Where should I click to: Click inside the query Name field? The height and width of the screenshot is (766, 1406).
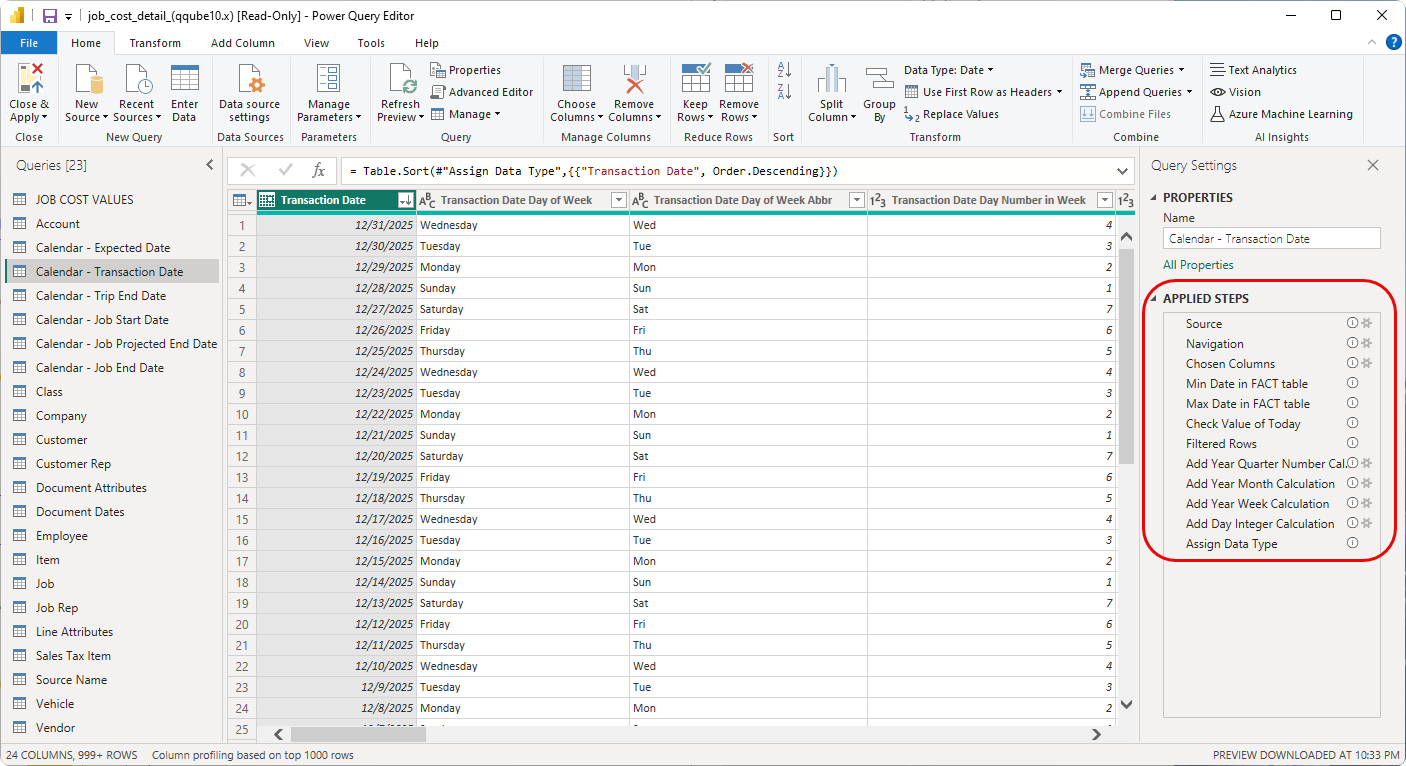(x=1270, y=238)
